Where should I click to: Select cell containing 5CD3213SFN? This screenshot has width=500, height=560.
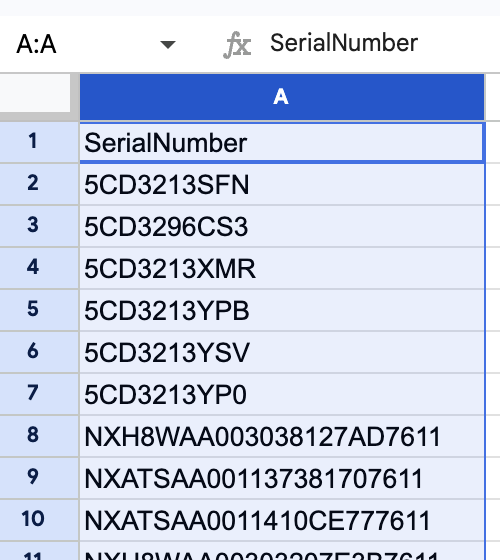point(282,184)
